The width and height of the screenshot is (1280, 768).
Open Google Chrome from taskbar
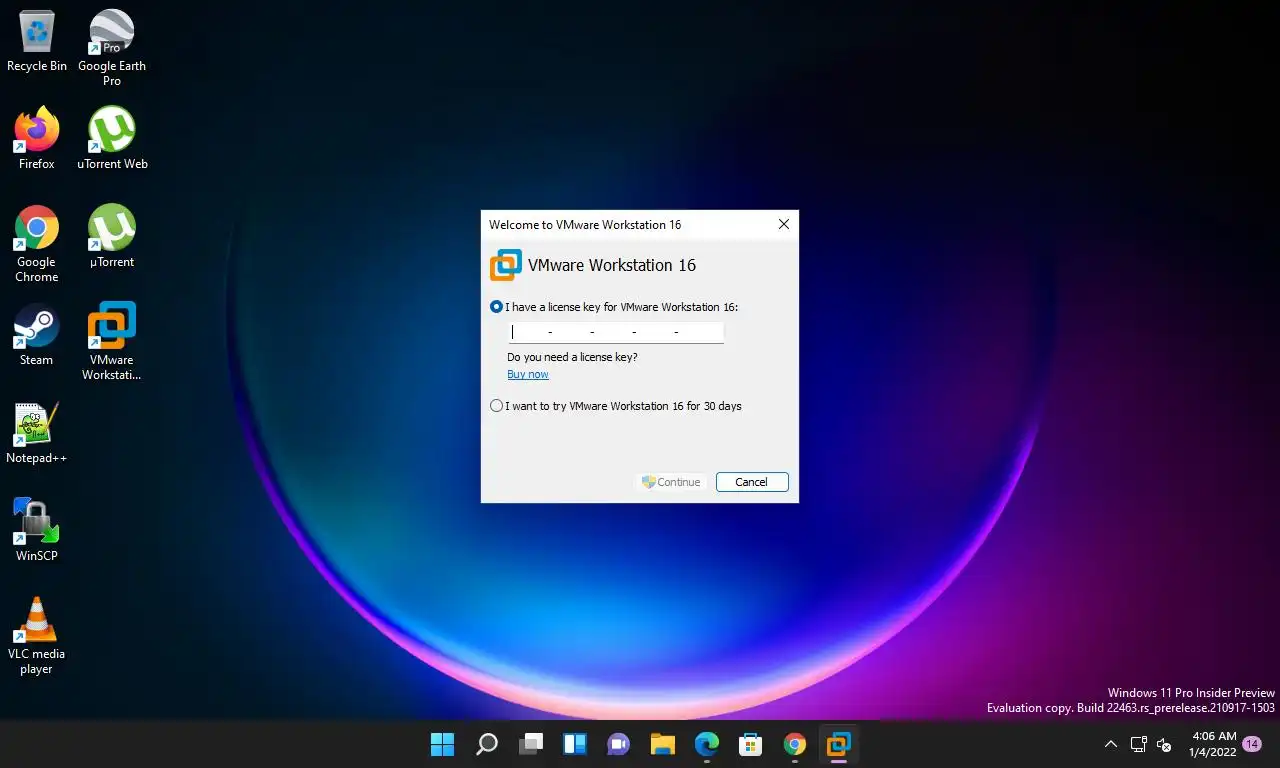(x=795, y=744)
